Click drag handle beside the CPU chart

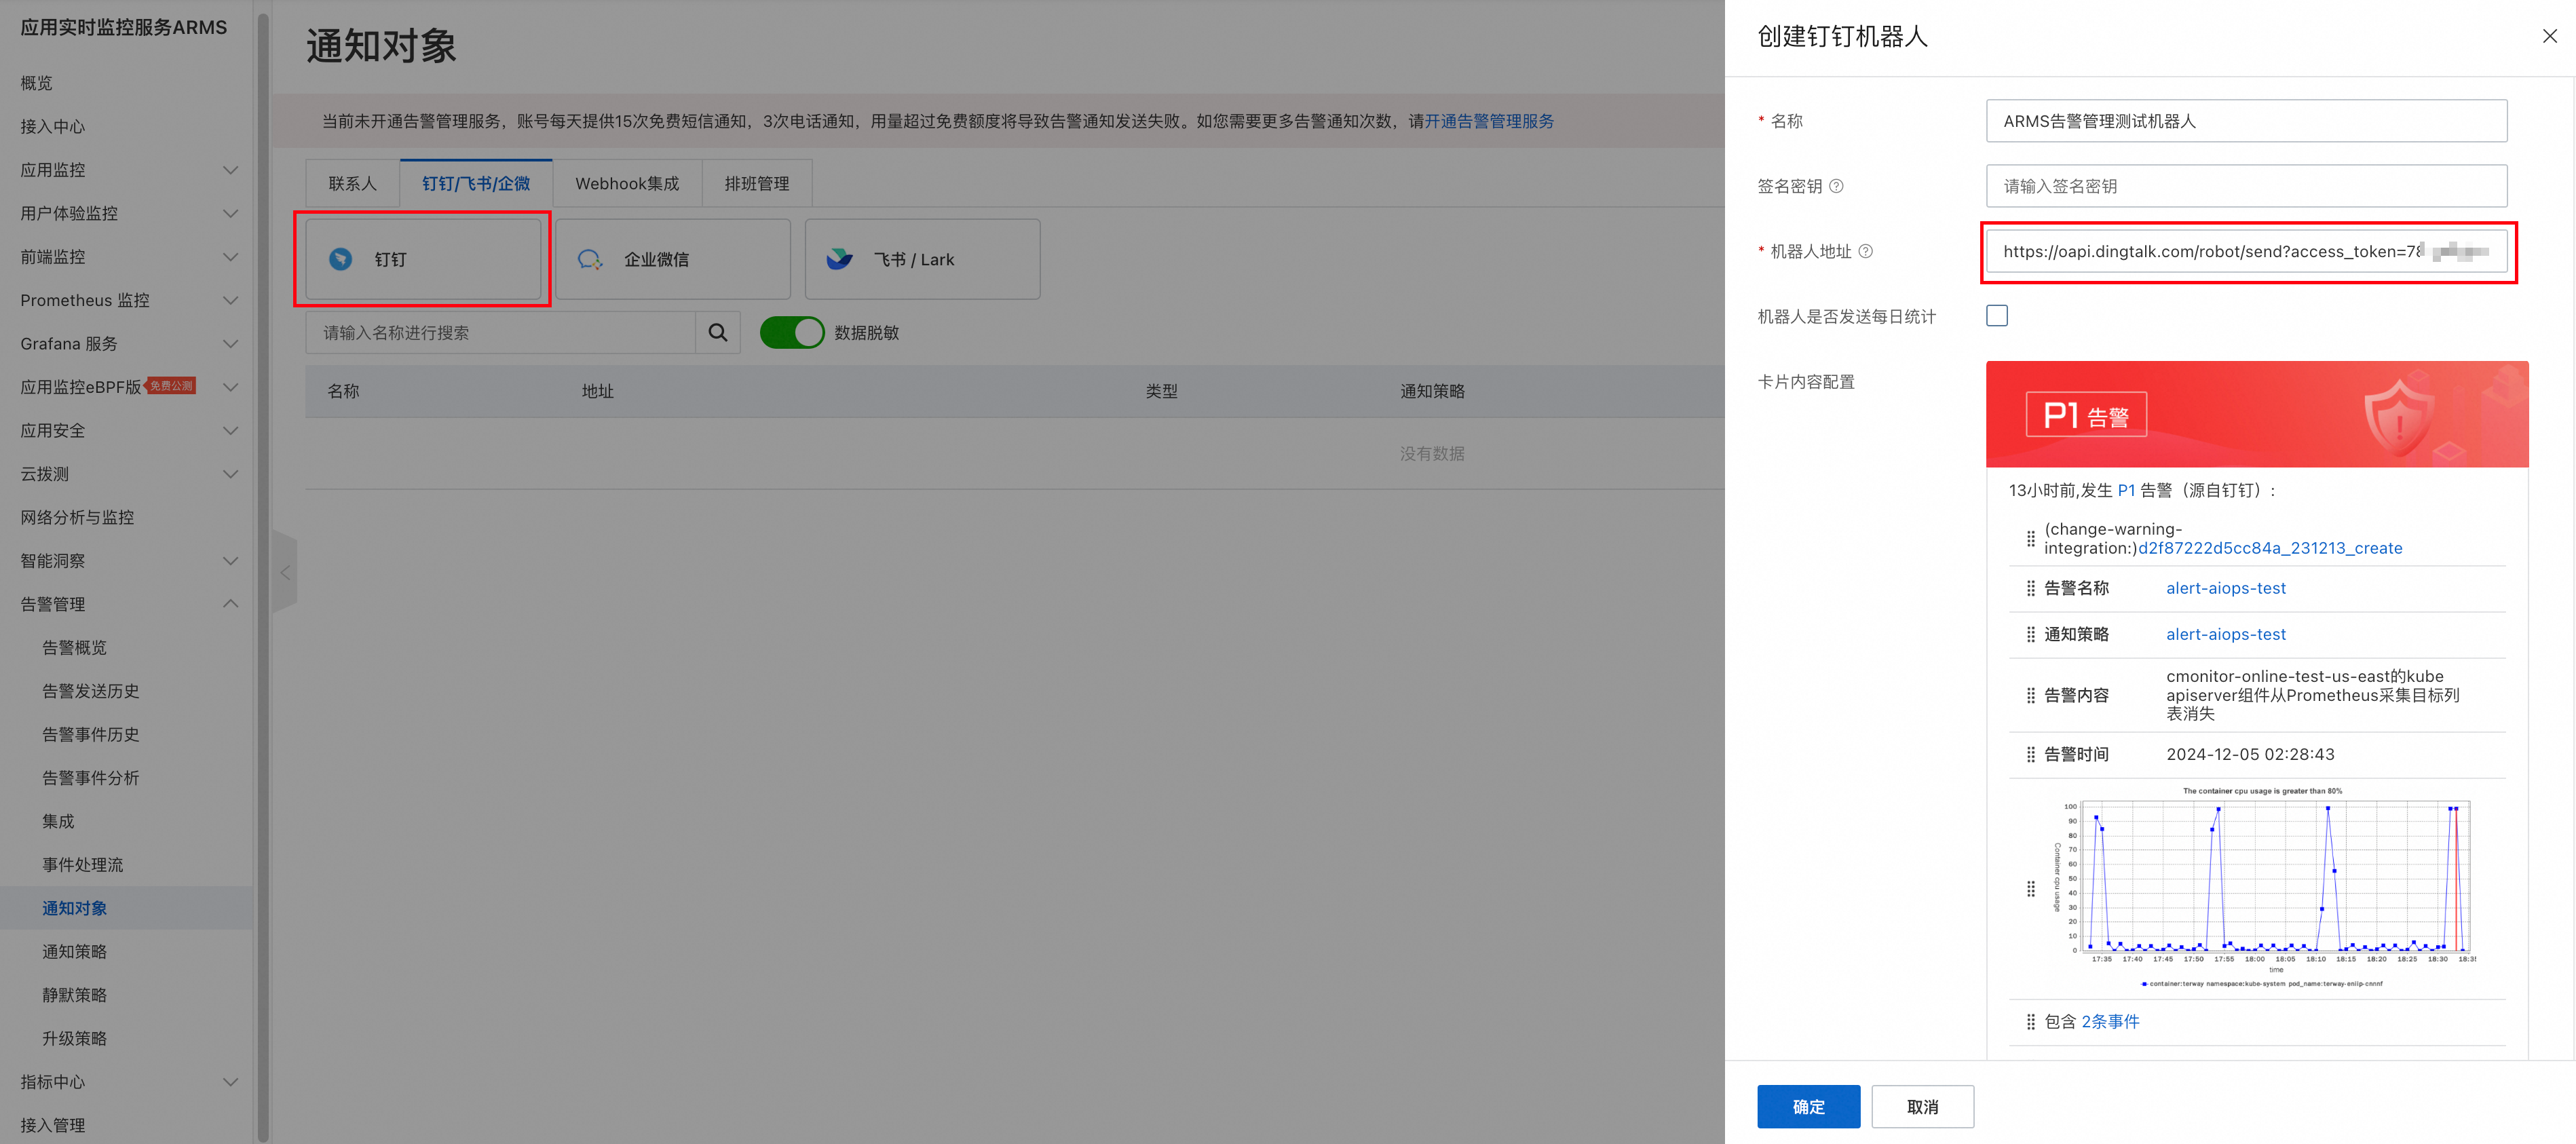tap(2030, 889)
